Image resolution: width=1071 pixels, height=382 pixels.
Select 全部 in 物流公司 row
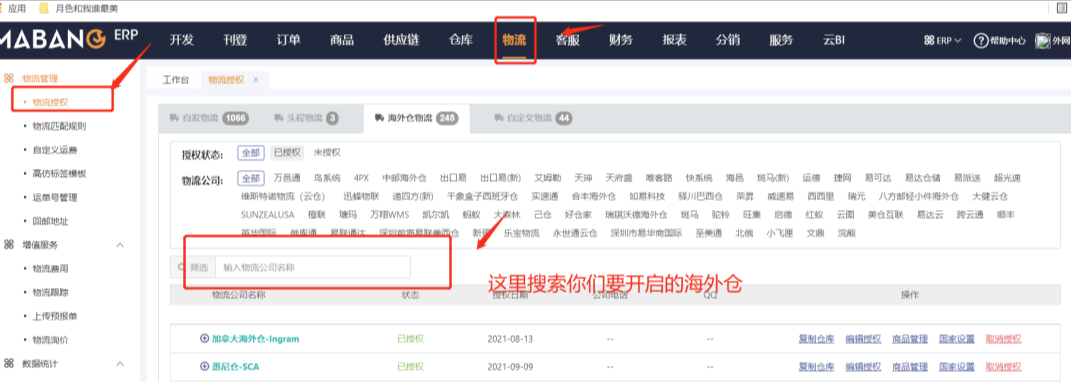(x=251, y=178)
